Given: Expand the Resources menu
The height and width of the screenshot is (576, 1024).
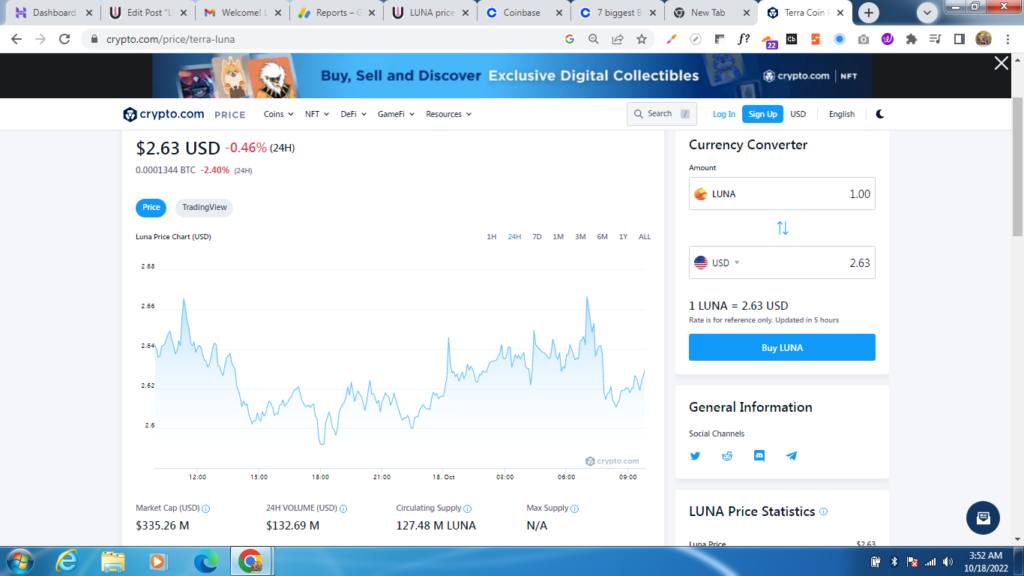Looking at the screenshot, I should (x=449, y=114).
